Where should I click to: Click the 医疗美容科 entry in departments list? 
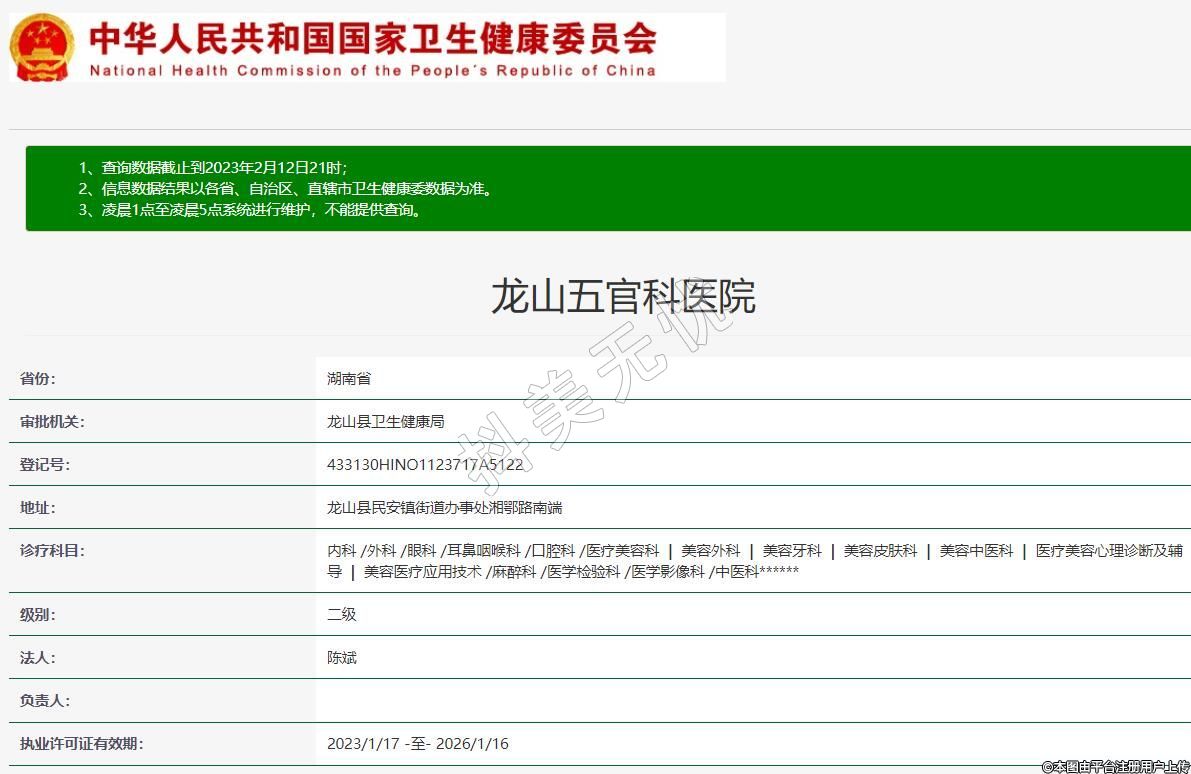click(623, 551)
